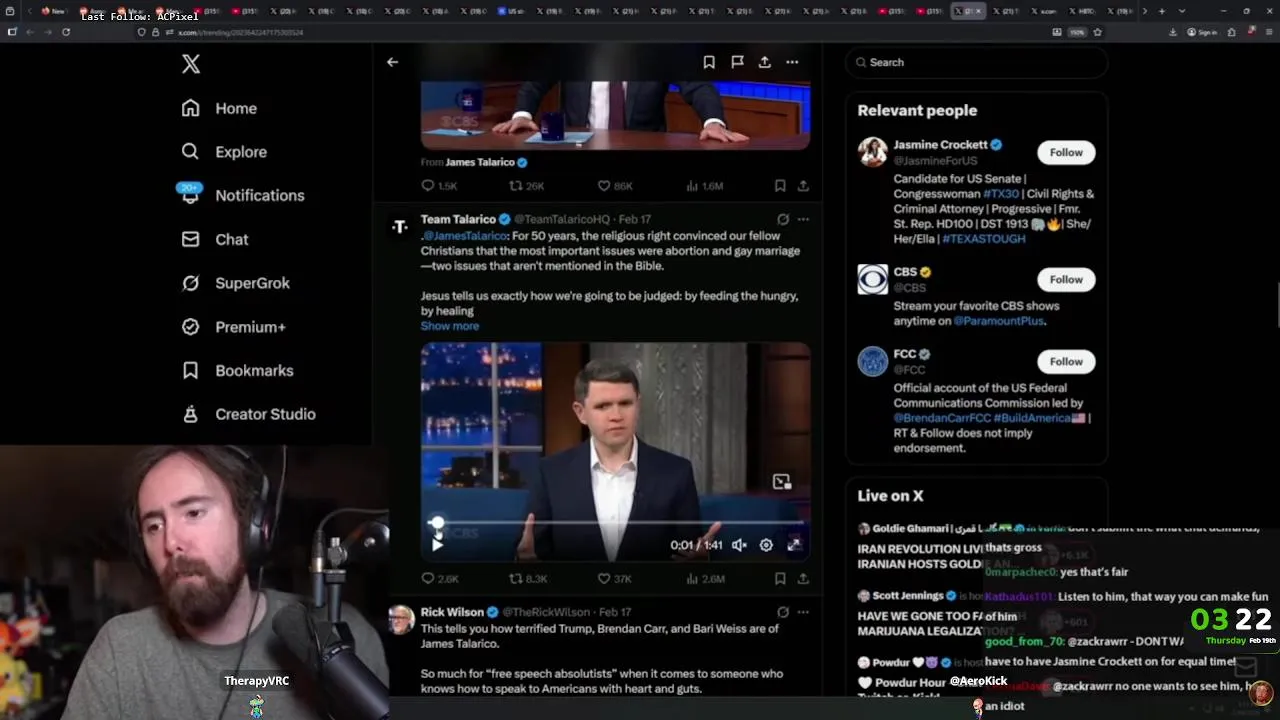
Task: Click Grok icon on Team Talarico post
Action: point(783,219)
